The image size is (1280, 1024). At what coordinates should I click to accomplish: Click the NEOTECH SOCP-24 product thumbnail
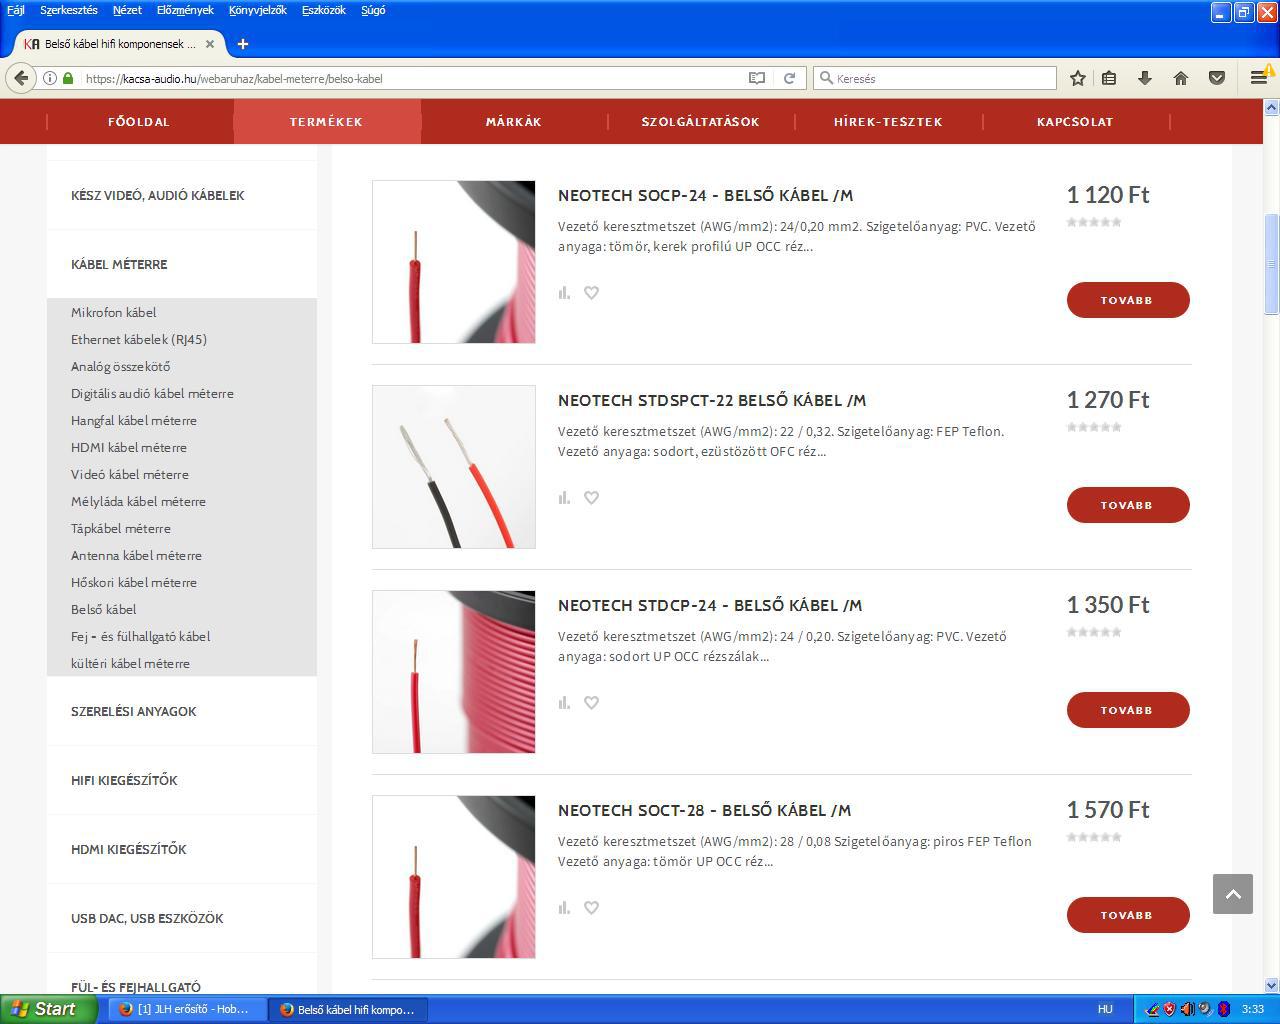tap(454, 262)
